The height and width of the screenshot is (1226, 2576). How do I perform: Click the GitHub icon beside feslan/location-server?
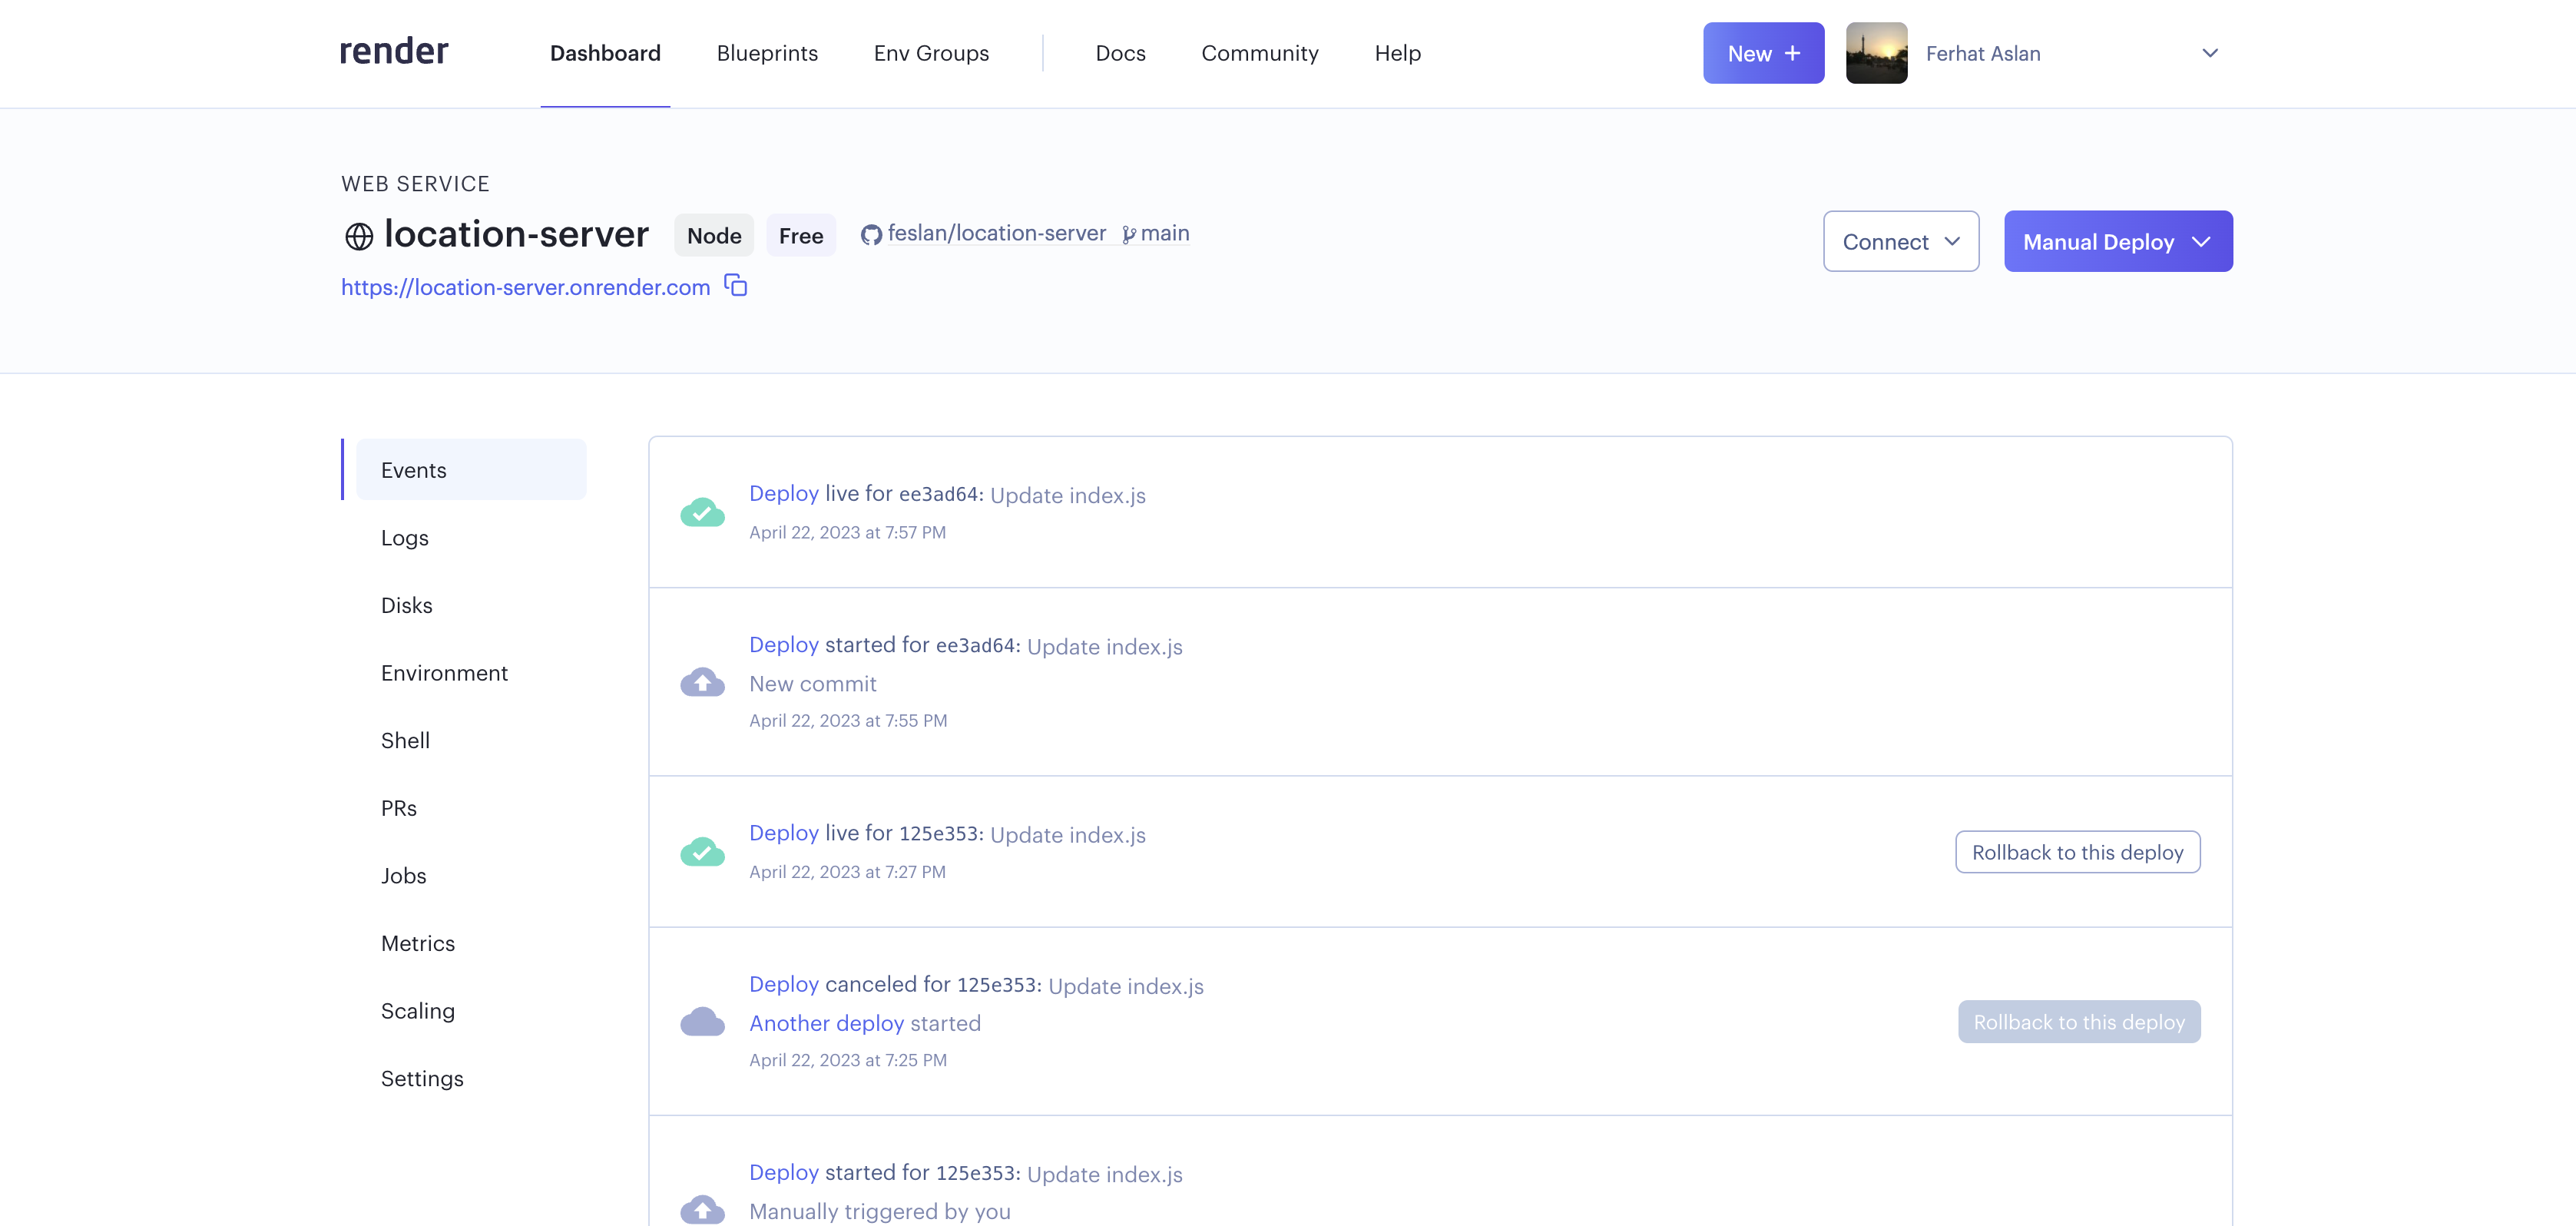[x=871, y=235]
